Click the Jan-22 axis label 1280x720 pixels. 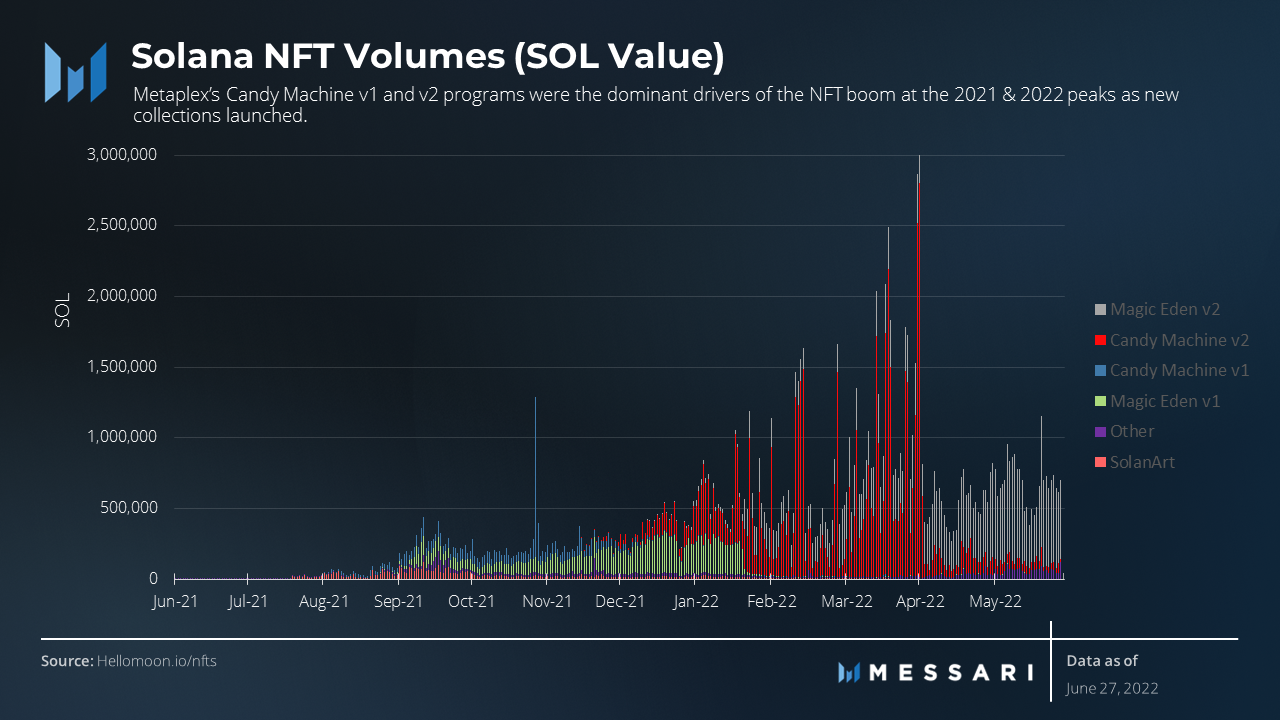(x=696, y=602)
